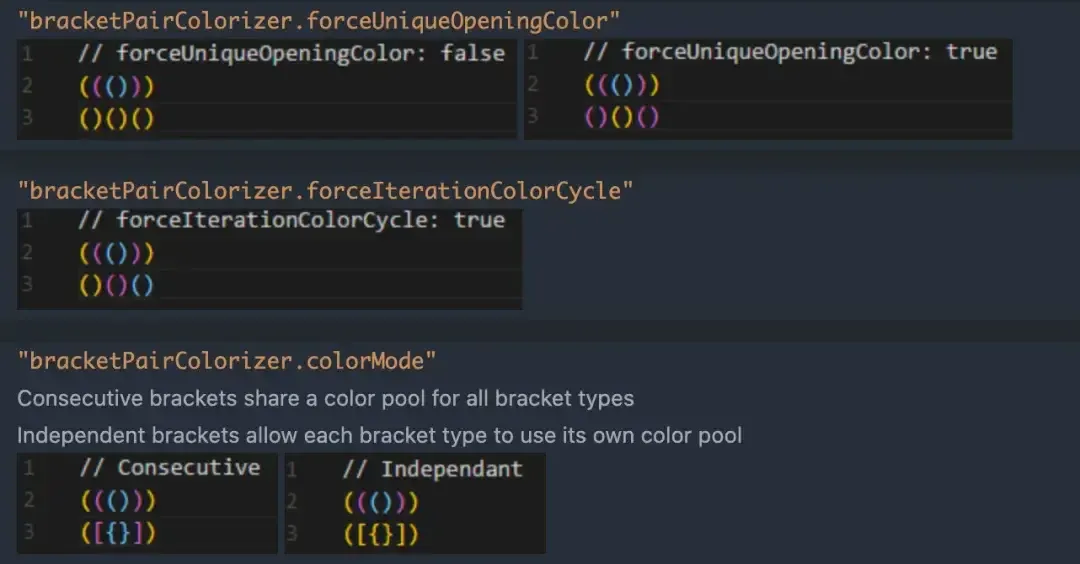Screen dimensions: 1080x564
Task: Click the "Independent brackets allow each bracket type" description
Action: (379, 435)
